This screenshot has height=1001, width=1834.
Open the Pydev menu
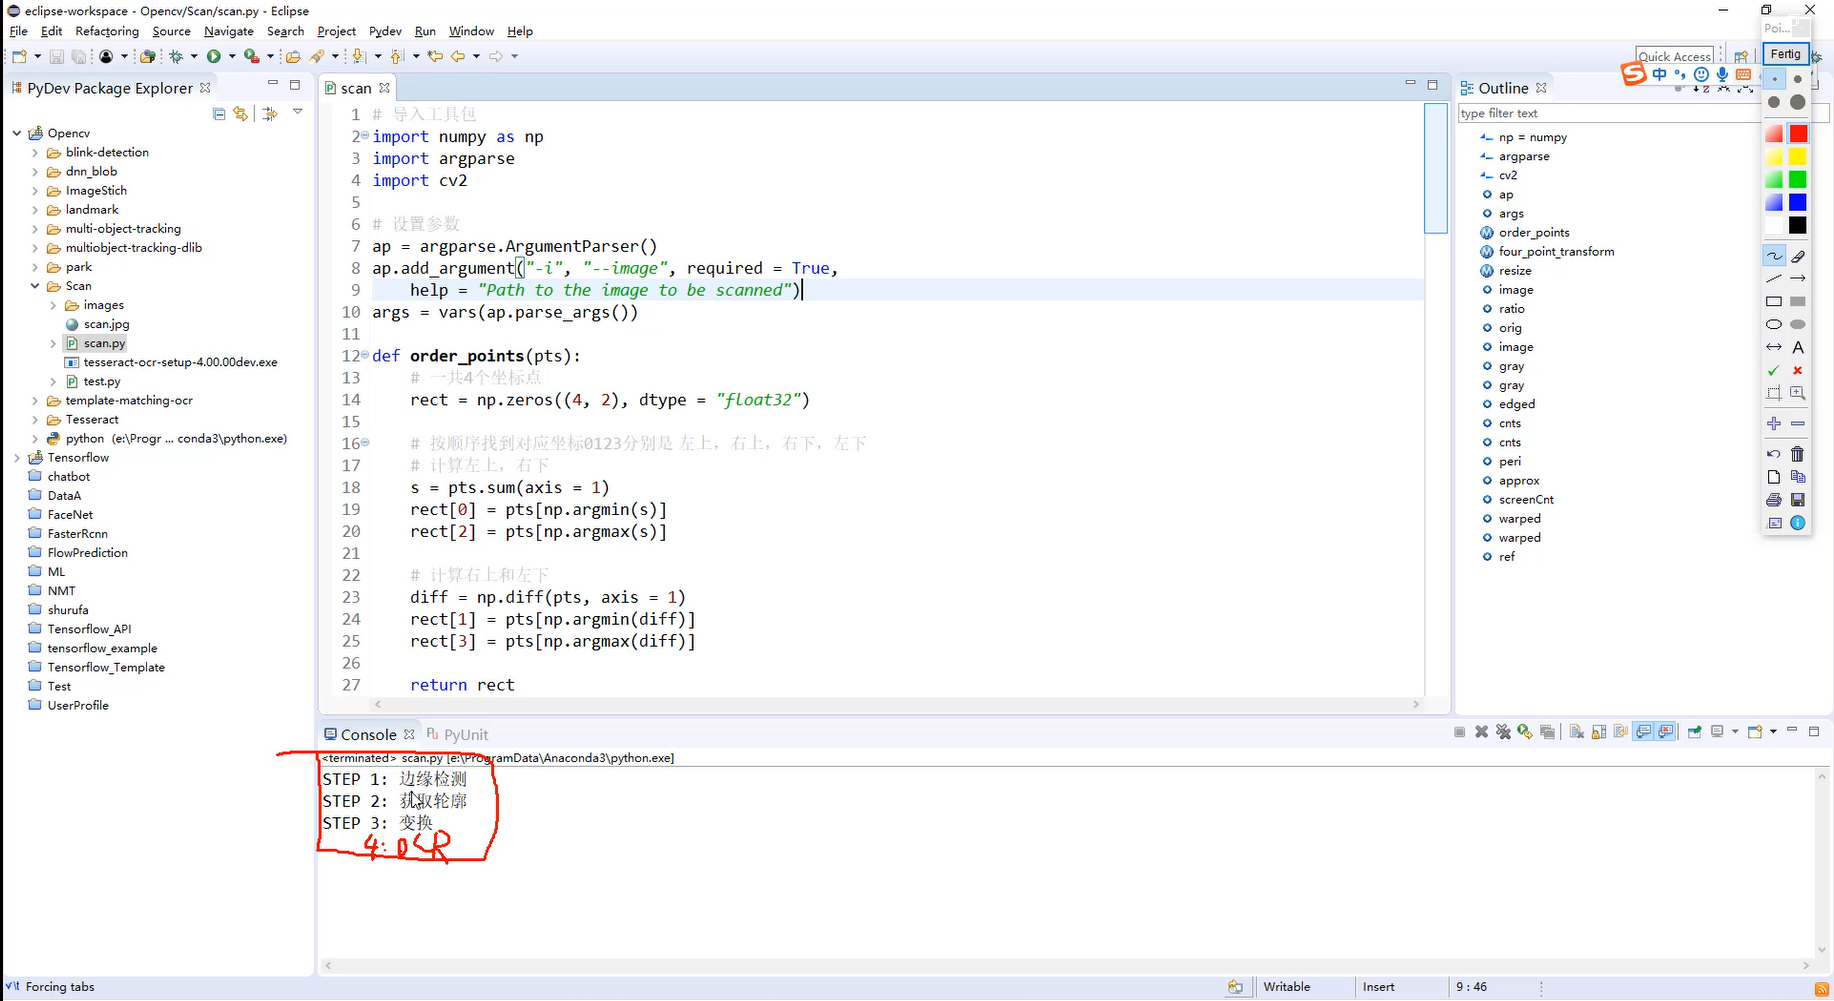tap(385, 31)
